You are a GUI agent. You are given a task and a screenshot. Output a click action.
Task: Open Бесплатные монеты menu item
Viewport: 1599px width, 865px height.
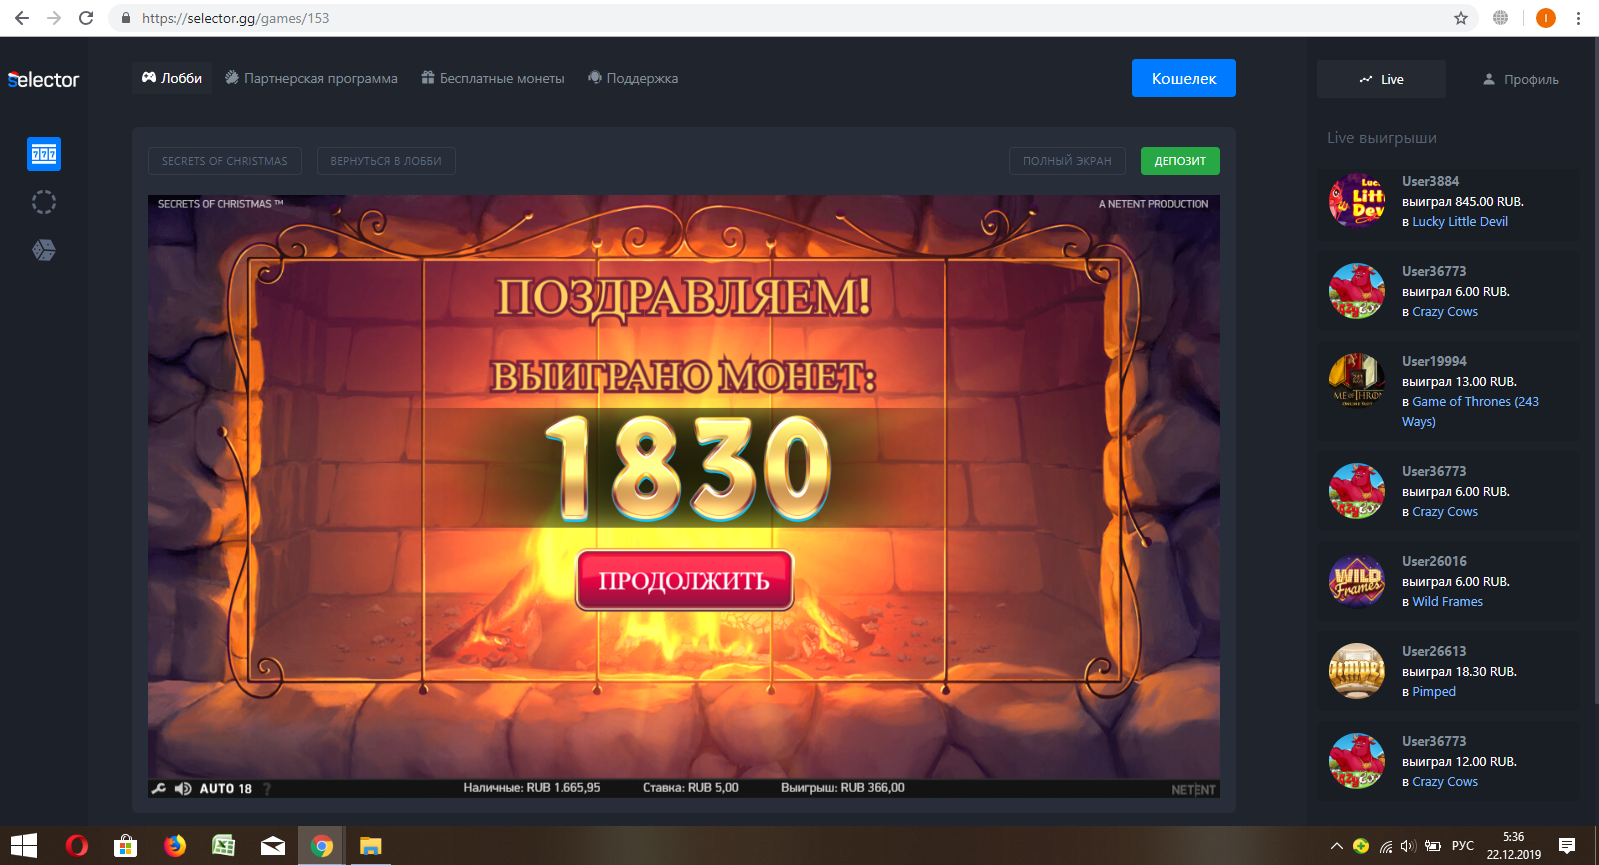[x=492, y=78]
